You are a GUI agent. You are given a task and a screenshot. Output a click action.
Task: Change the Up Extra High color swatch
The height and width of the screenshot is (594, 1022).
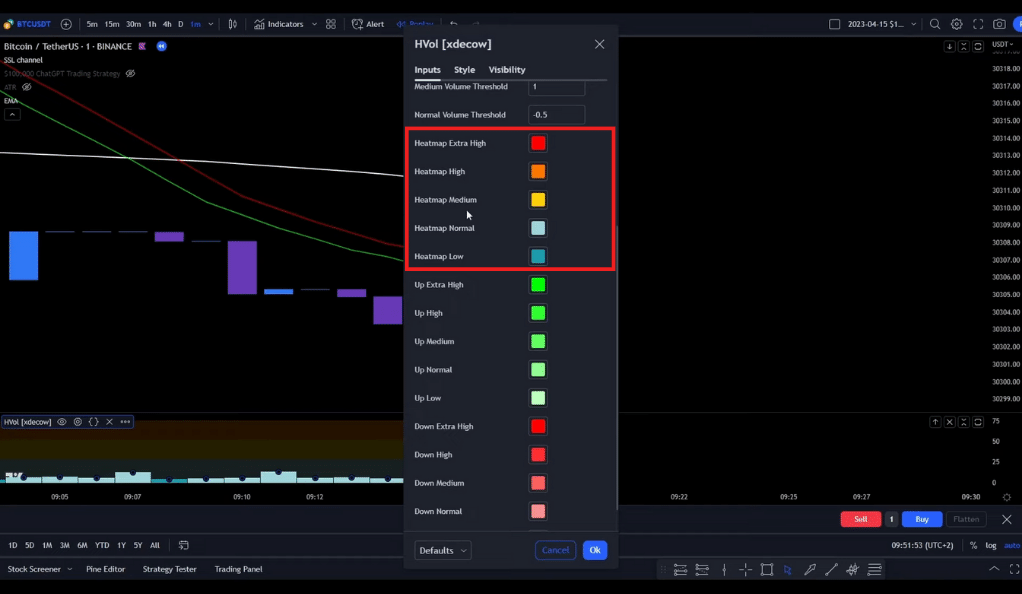coord(538,285)
